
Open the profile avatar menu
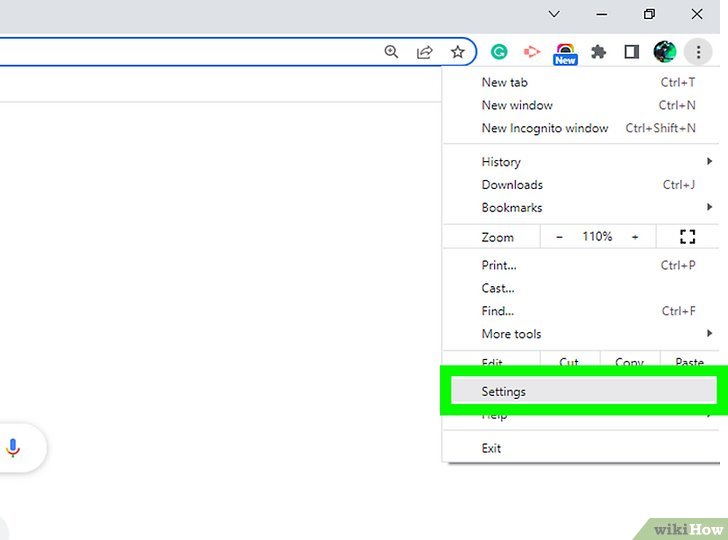click(x=664, y=52)
